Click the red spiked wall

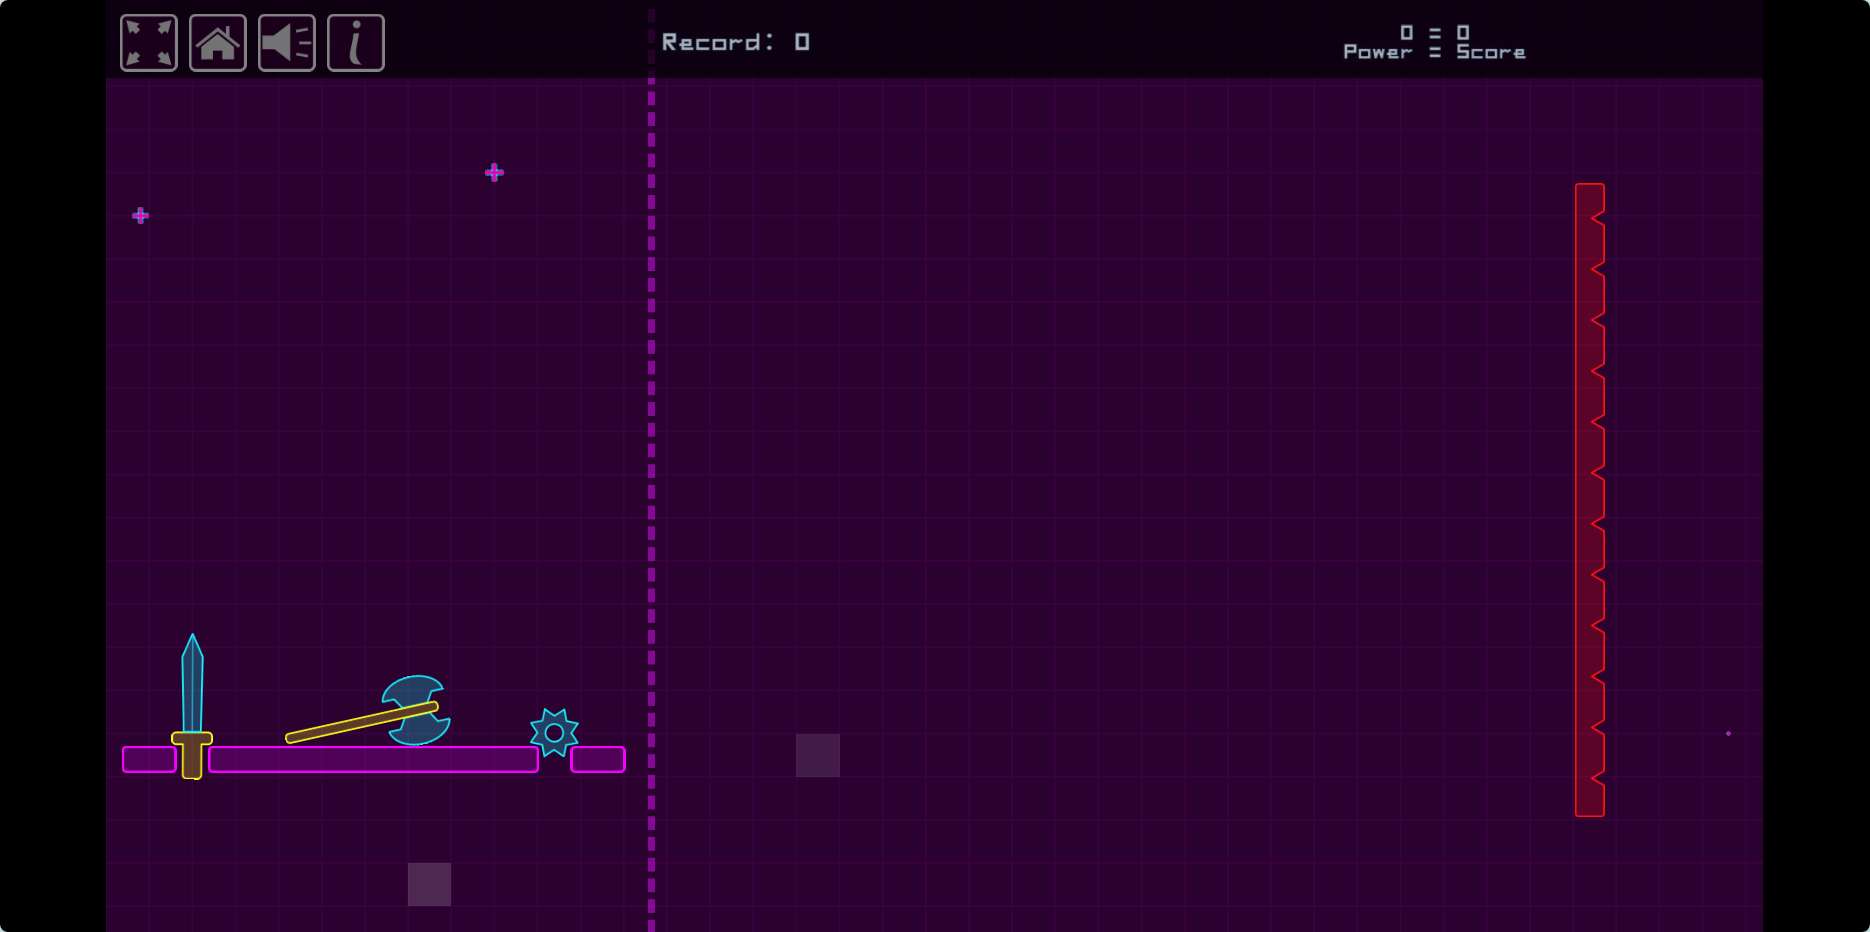(x=1589, y=500)
